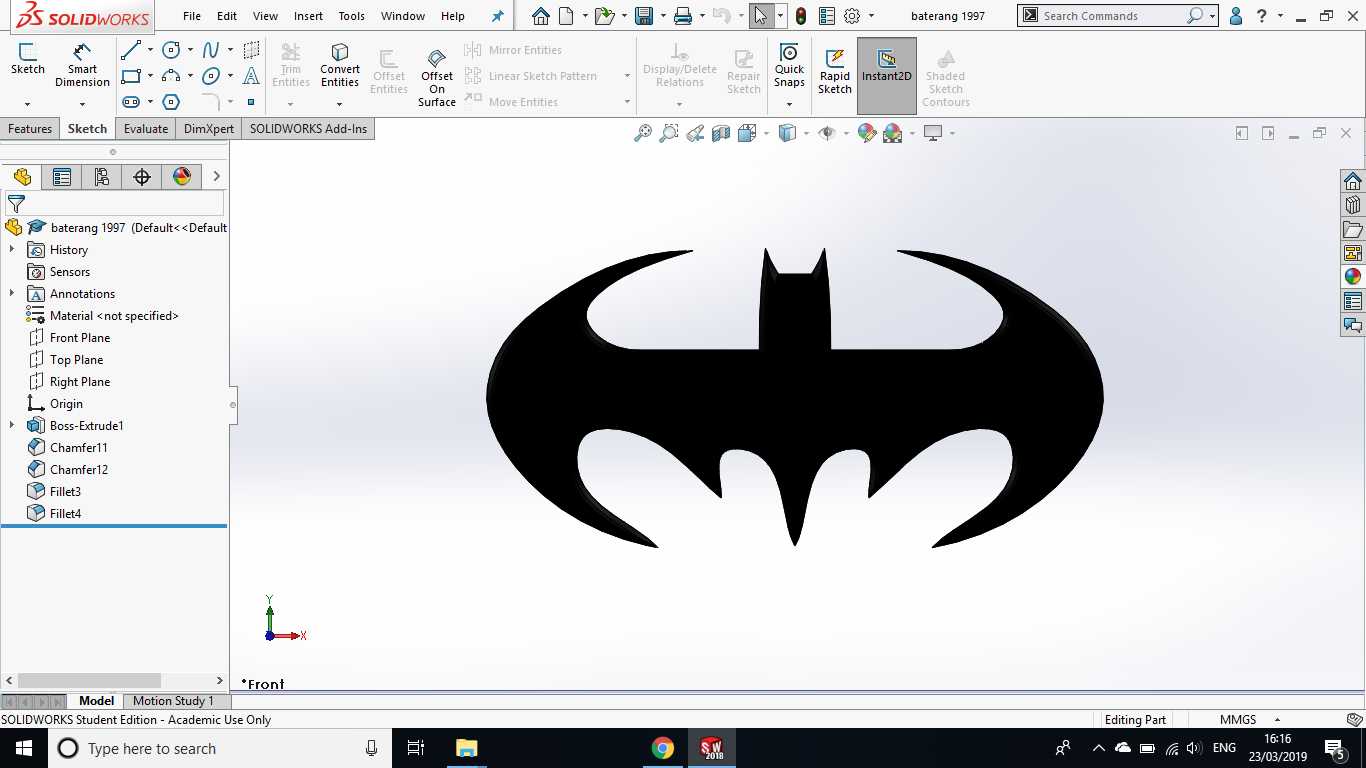Viewport: 1366px width, 768px height.
Task: Select the Slot sketch tool
Action: point(131,102)
